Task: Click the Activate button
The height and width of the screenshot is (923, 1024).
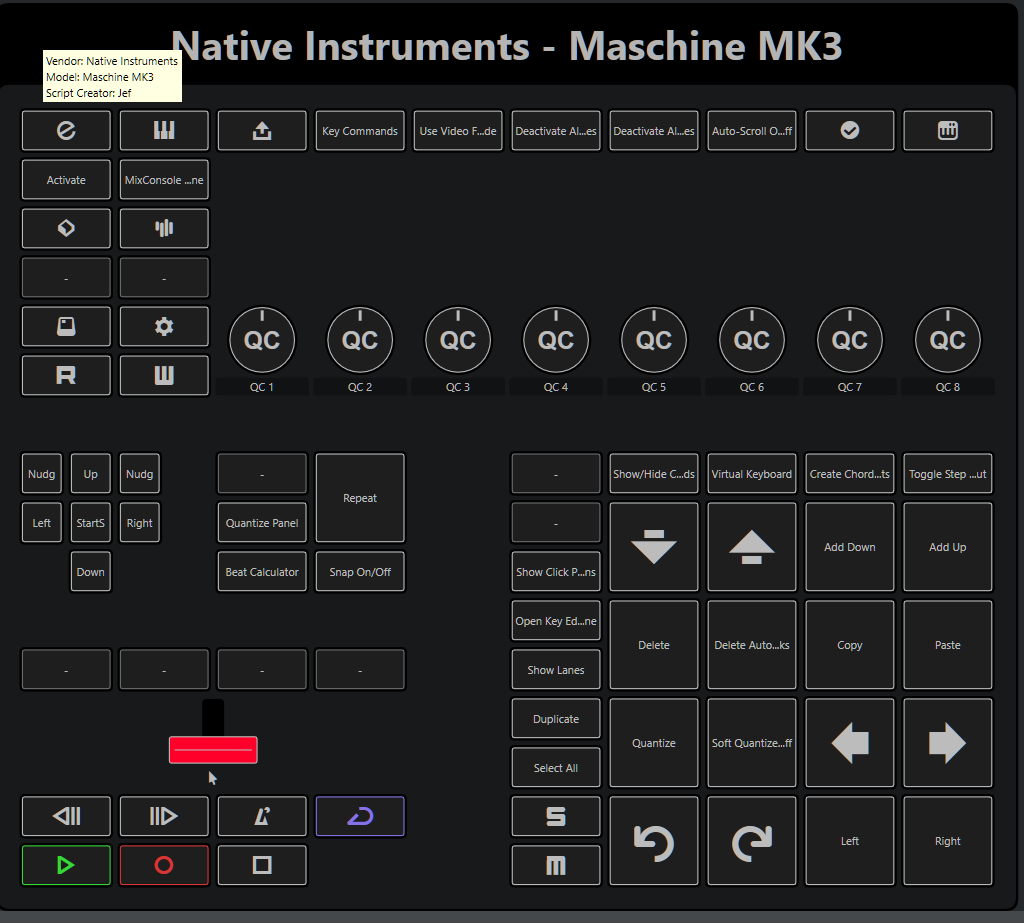Action: point(66,180)
